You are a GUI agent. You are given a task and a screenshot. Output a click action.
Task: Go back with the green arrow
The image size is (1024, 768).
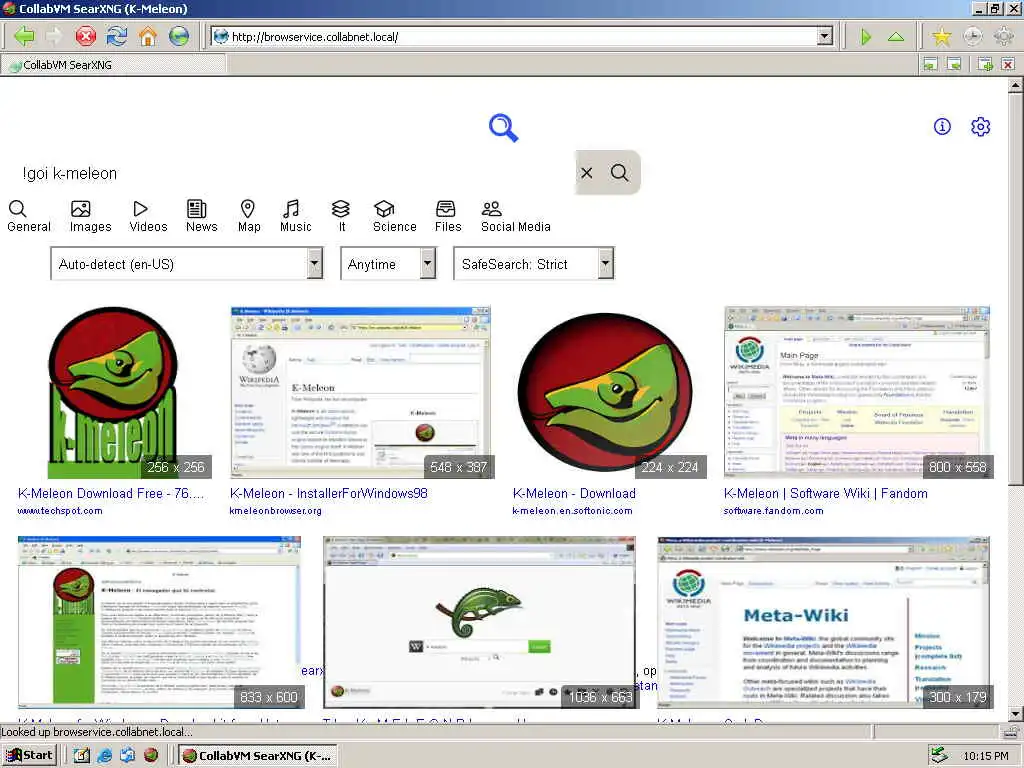[24, 36]
